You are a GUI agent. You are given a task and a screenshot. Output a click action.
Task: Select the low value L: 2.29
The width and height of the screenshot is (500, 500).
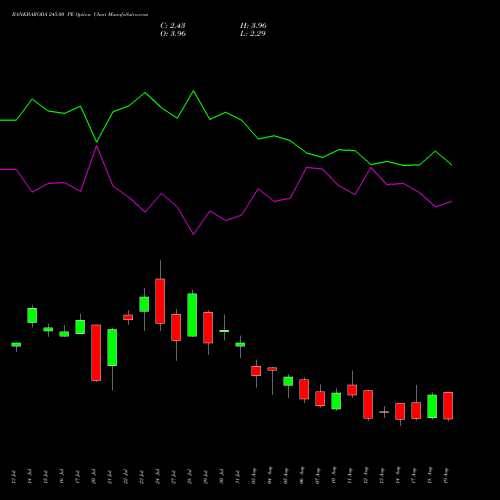(x=253, y=34)
